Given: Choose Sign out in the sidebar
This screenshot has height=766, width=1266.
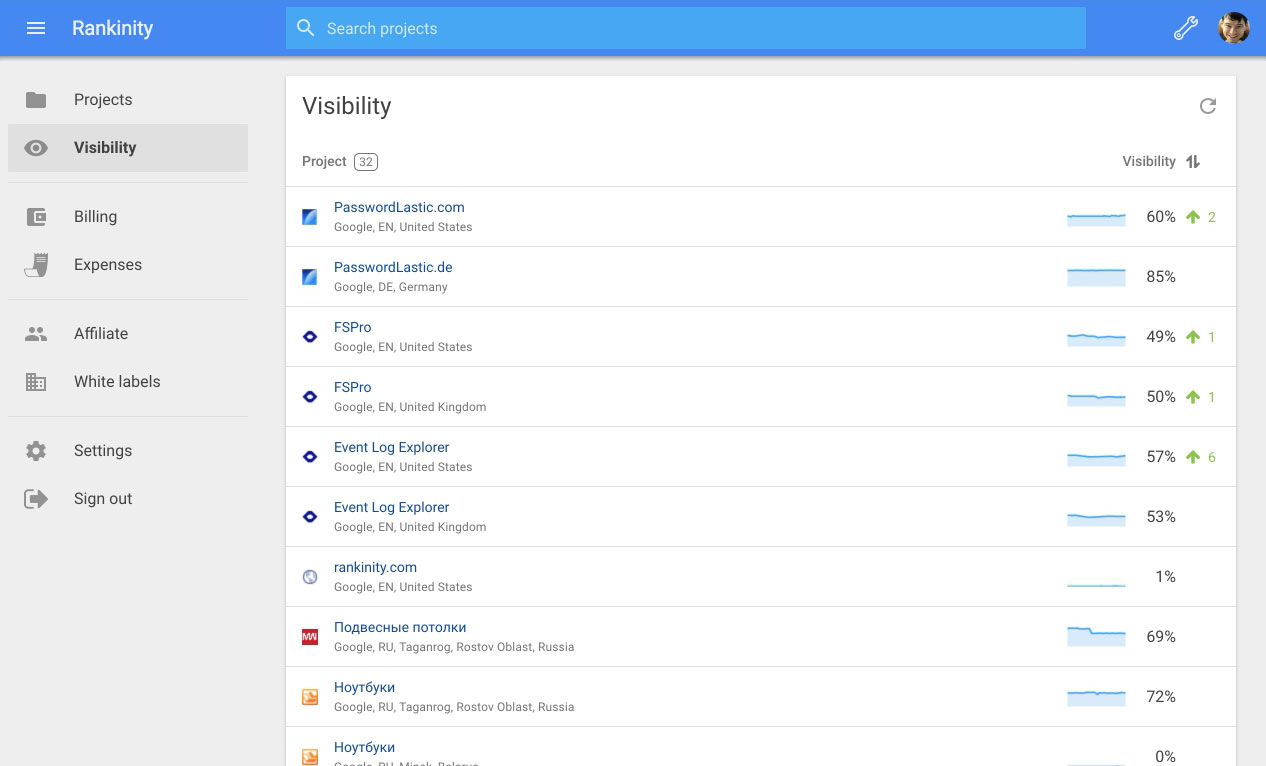Looking at the screenshot, I should (x=128, y=499).
